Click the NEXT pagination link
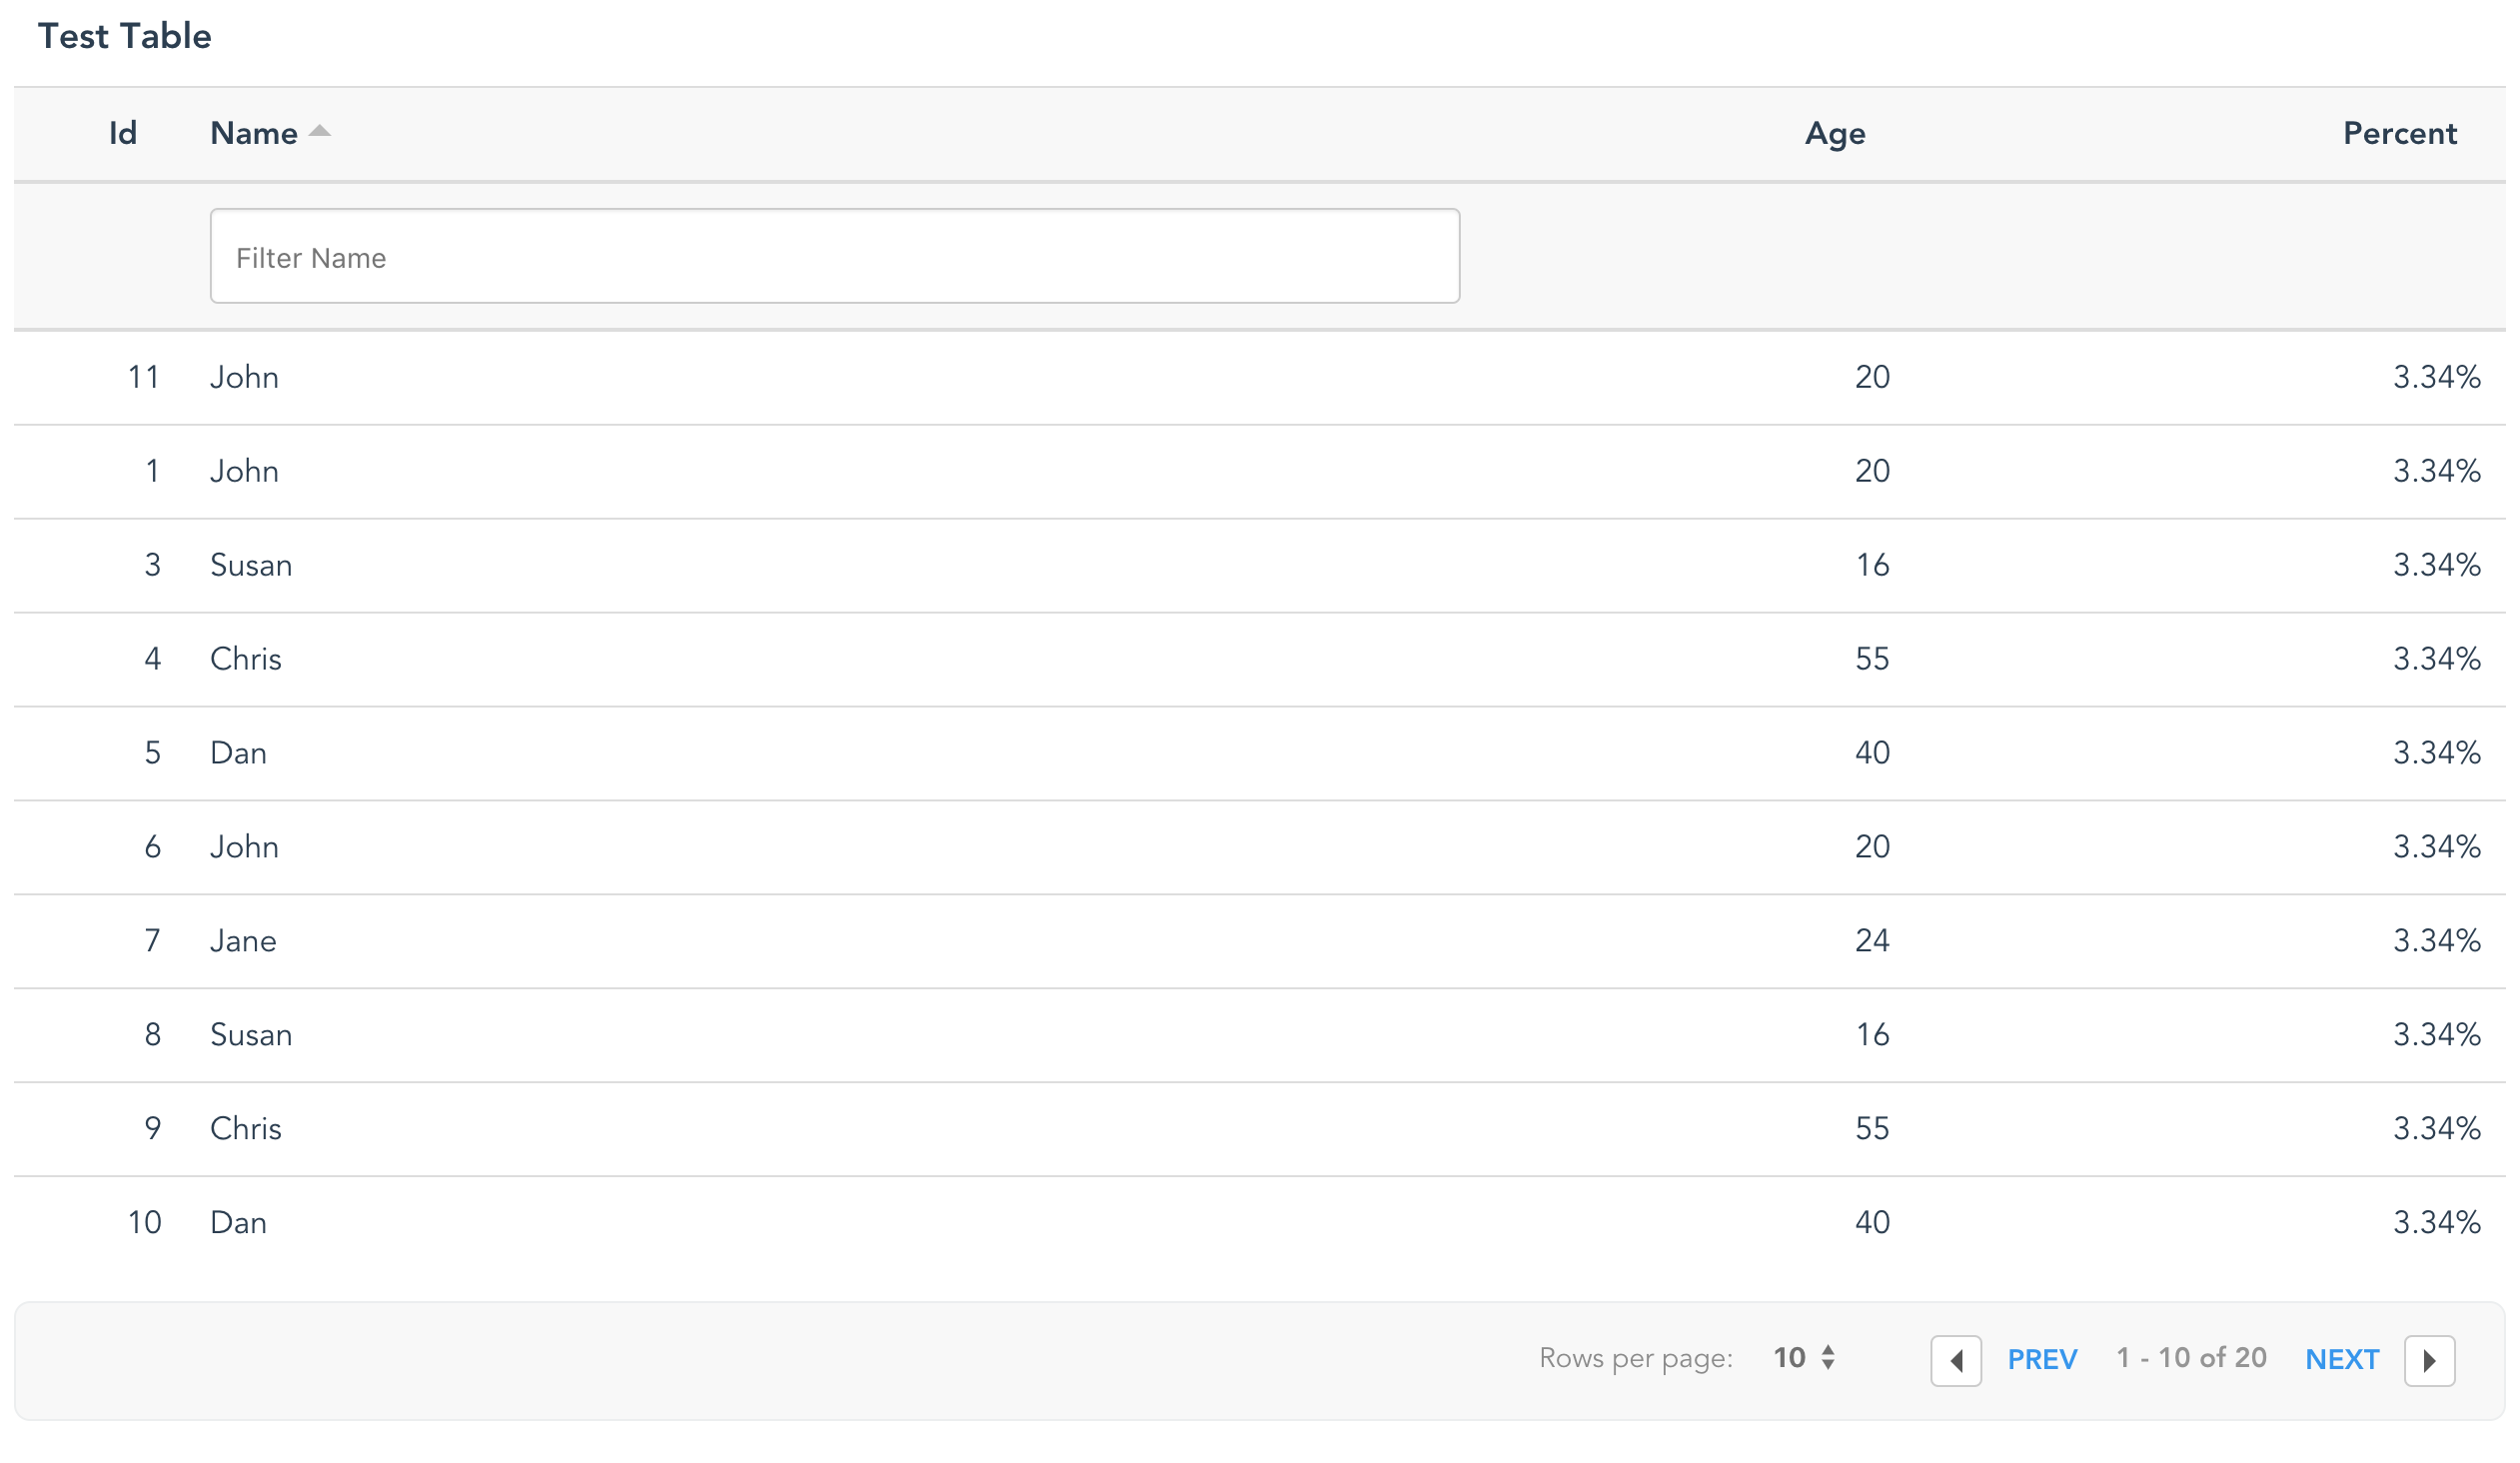 tap(2341, 1359)
